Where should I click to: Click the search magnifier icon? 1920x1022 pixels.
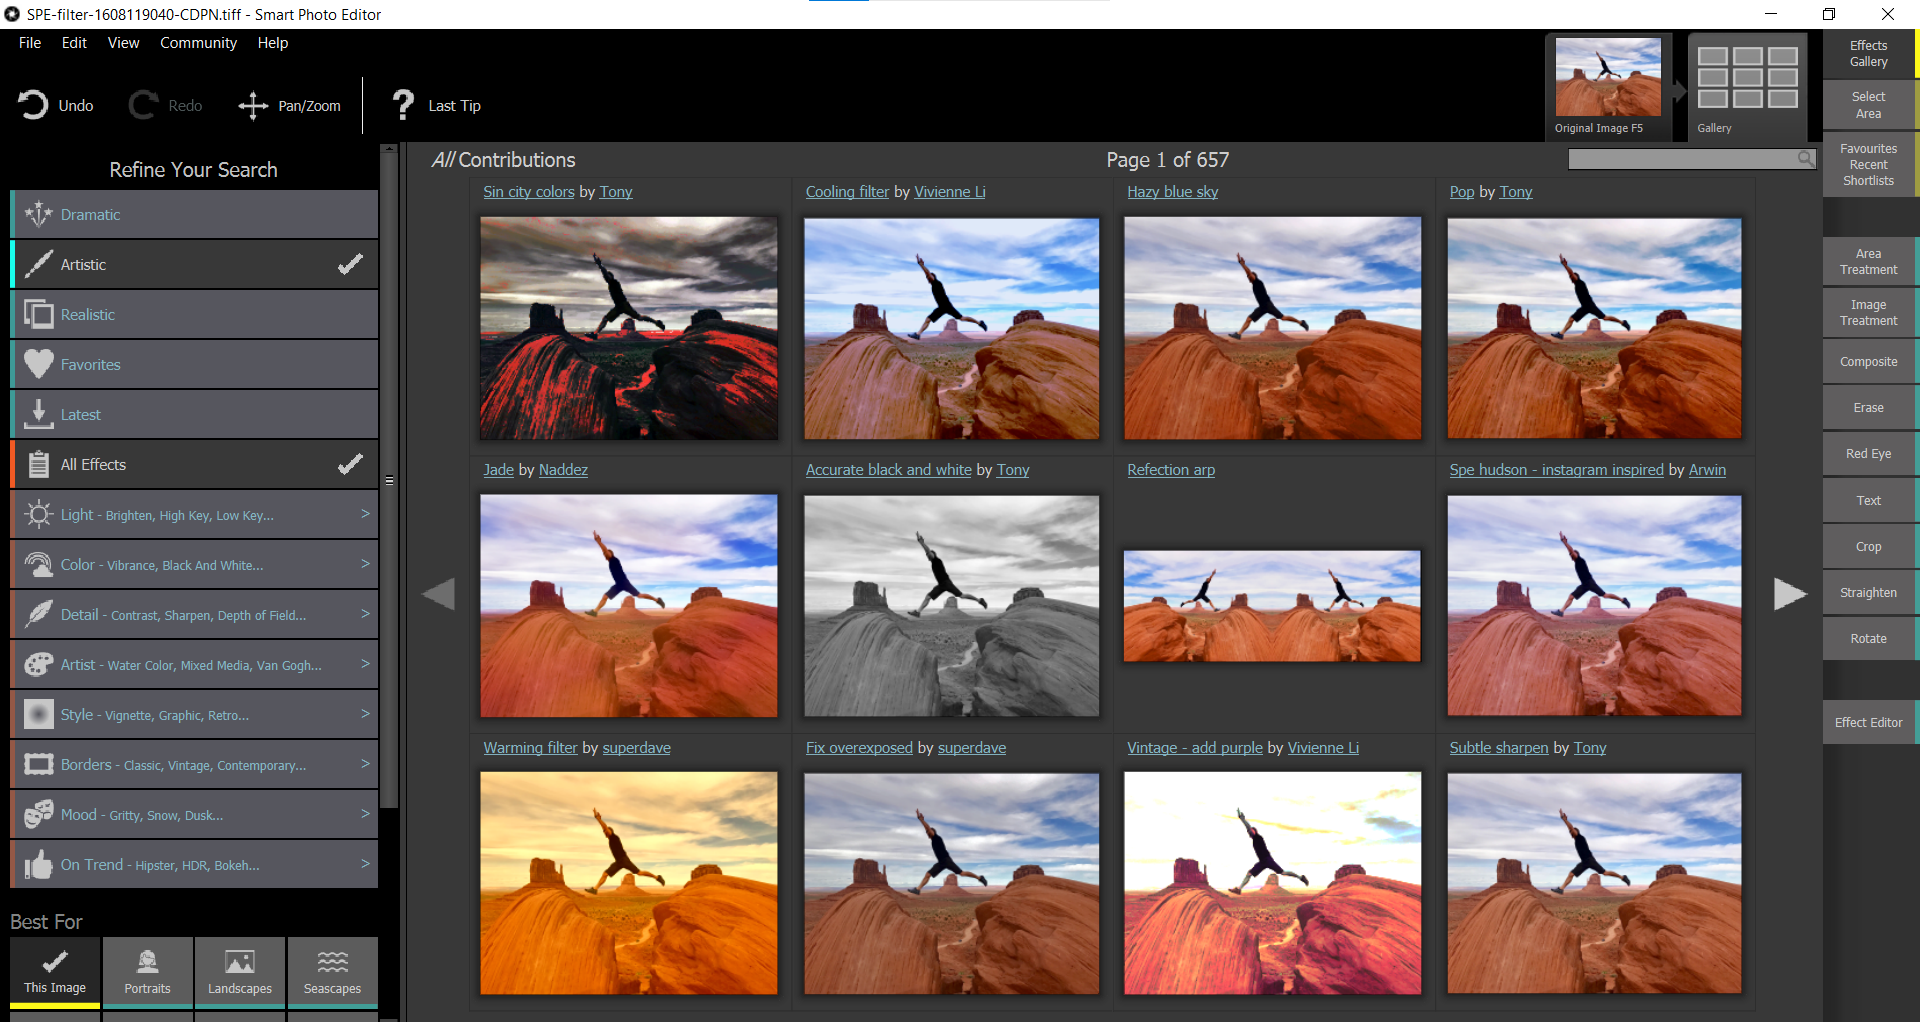pos(1805,159)
